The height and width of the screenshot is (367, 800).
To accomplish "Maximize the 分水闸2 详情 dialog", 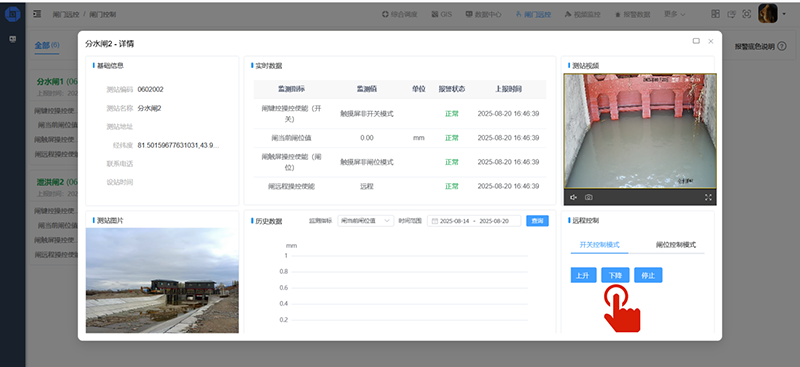I will tap(696, 41).
